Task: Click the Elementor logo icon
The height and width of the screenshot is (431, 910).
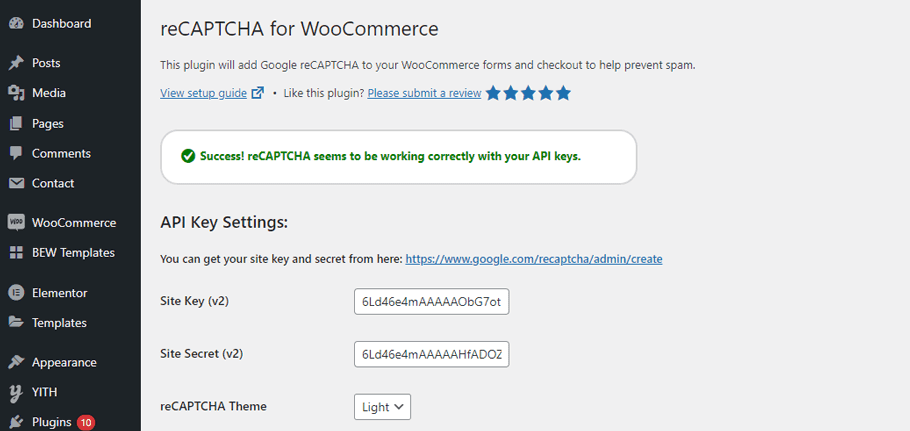Action: click(x=16, y=293)
